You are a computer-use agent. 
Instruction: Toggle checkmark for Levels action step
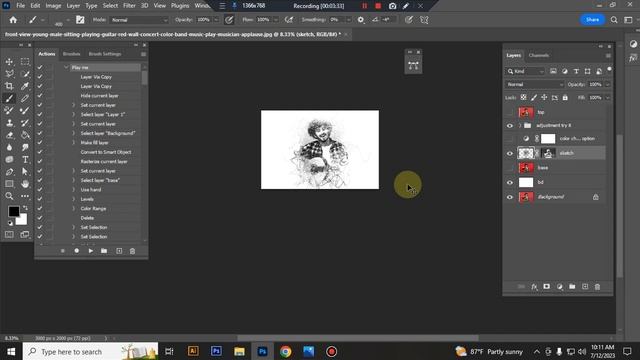point(40,199)
